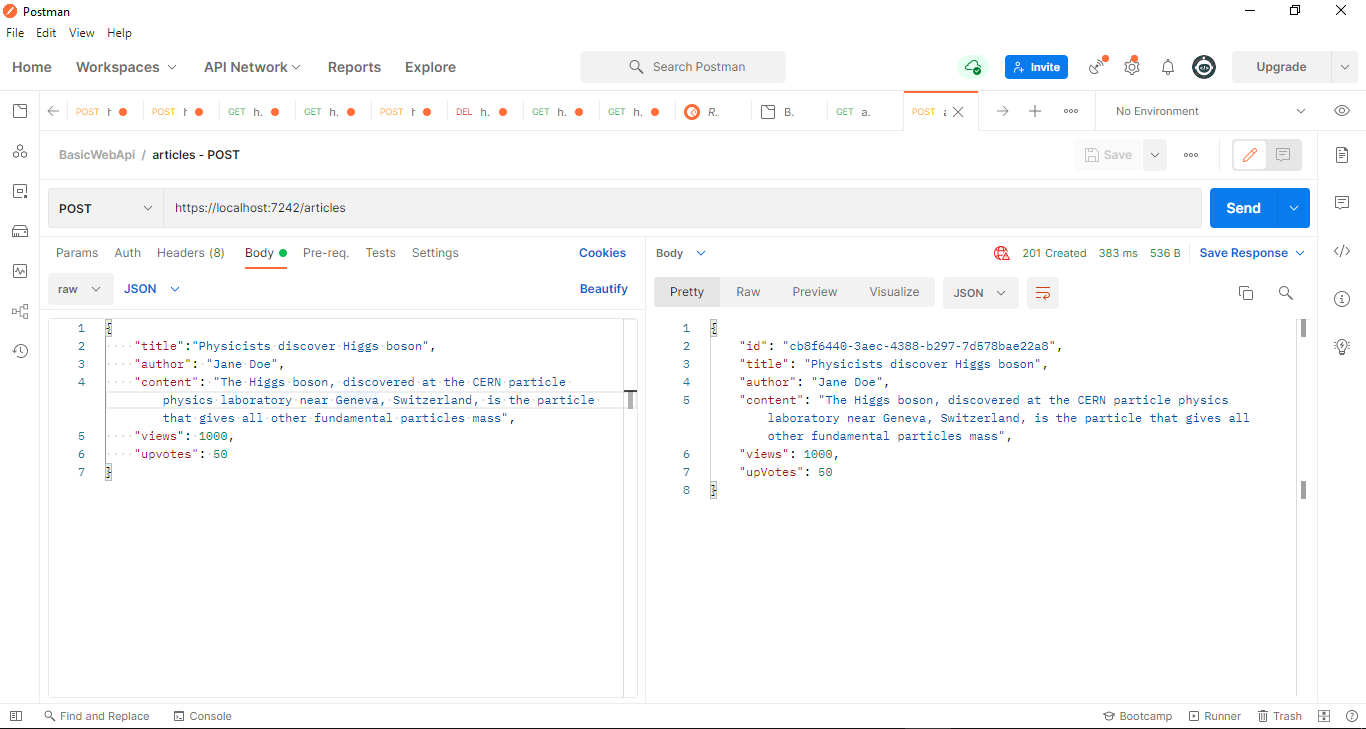Show the Raw response view
Viewport: 1366px width, 729px height.
coord(748,292)
